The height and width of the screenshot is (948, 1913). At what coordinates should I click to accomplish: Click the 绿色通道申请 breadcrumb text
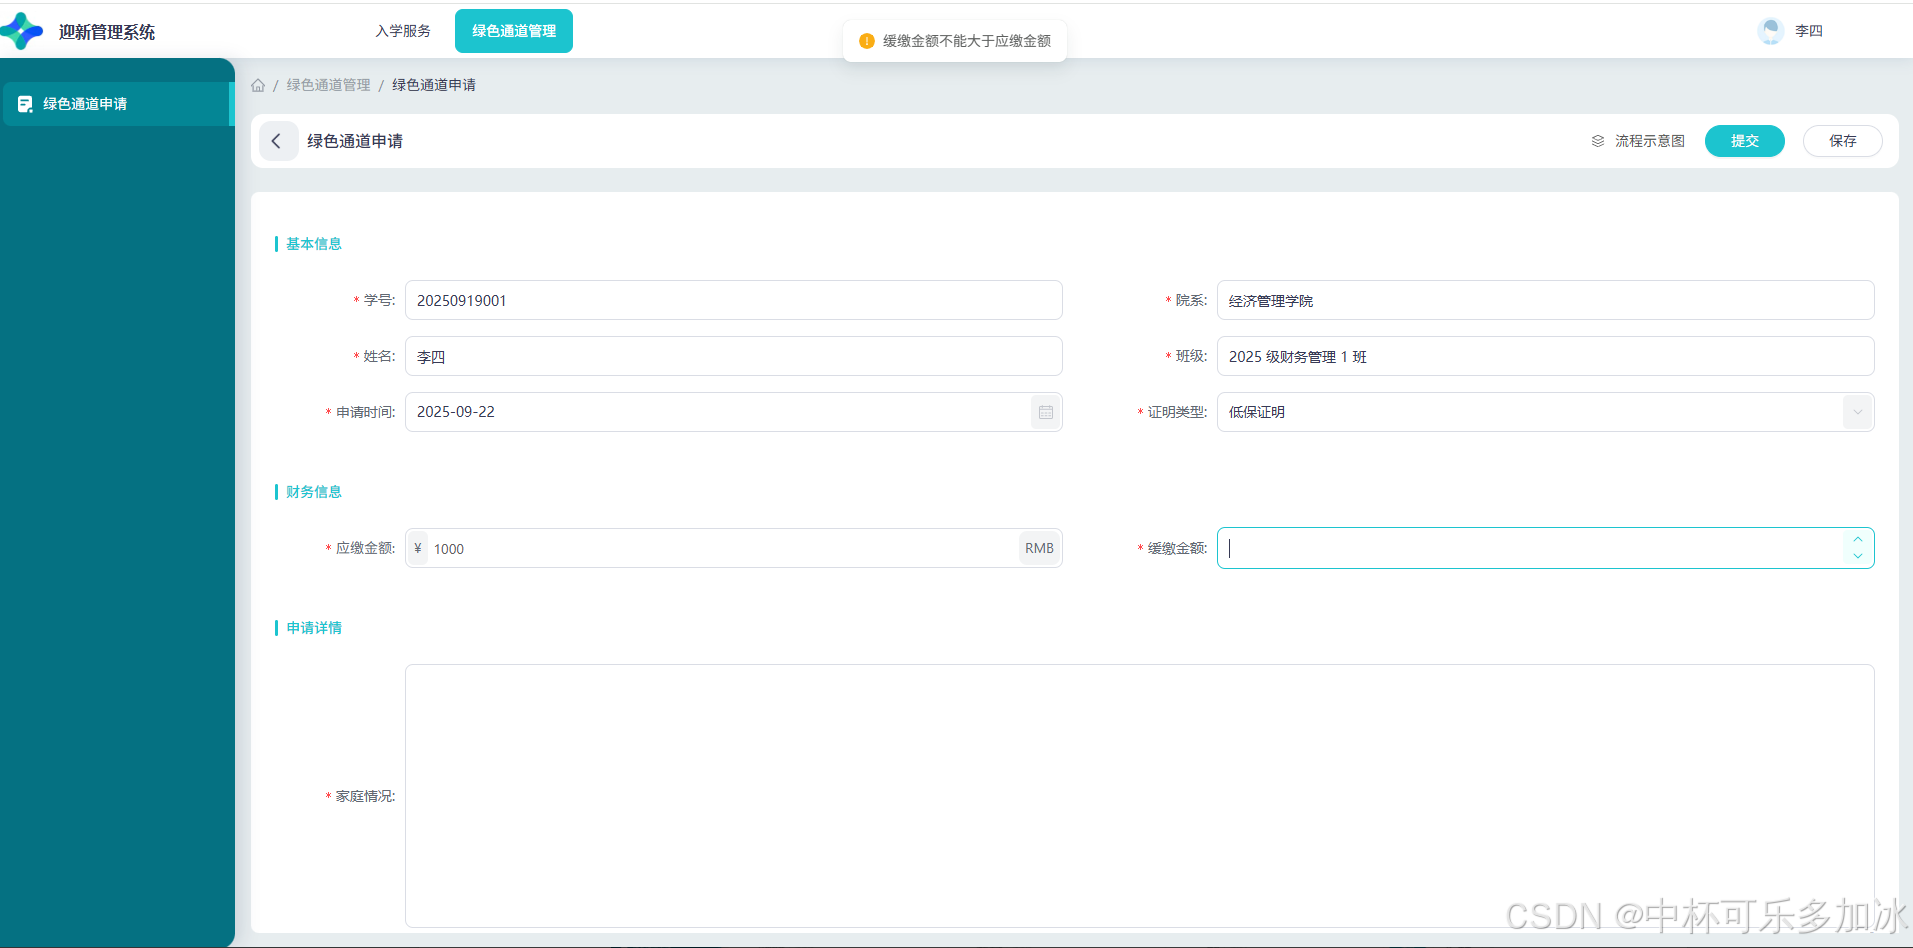click(434, 85)
